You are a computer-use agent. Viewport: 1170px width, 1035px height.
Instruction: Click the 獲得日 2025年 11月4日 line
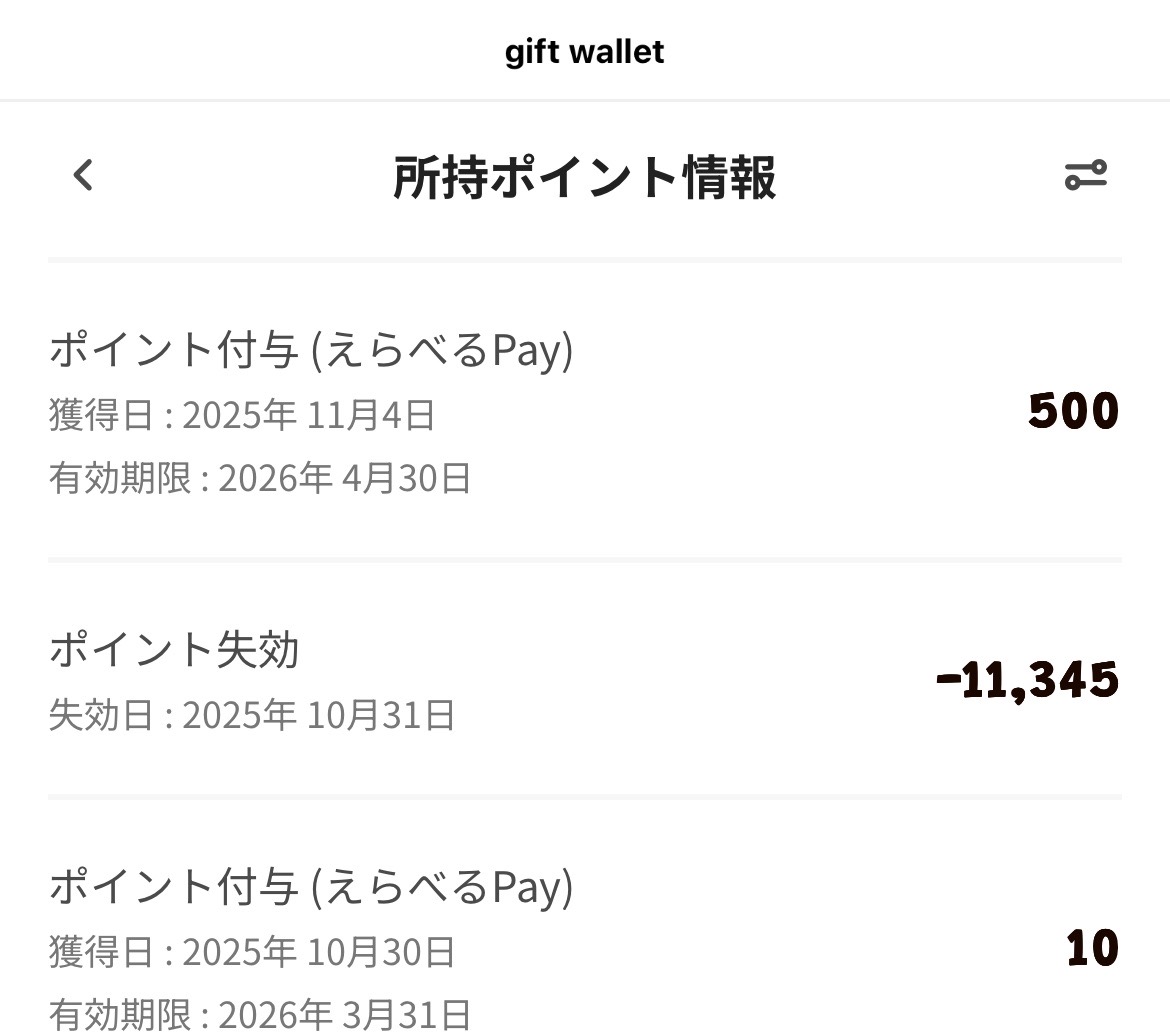[x=242, y=414]
